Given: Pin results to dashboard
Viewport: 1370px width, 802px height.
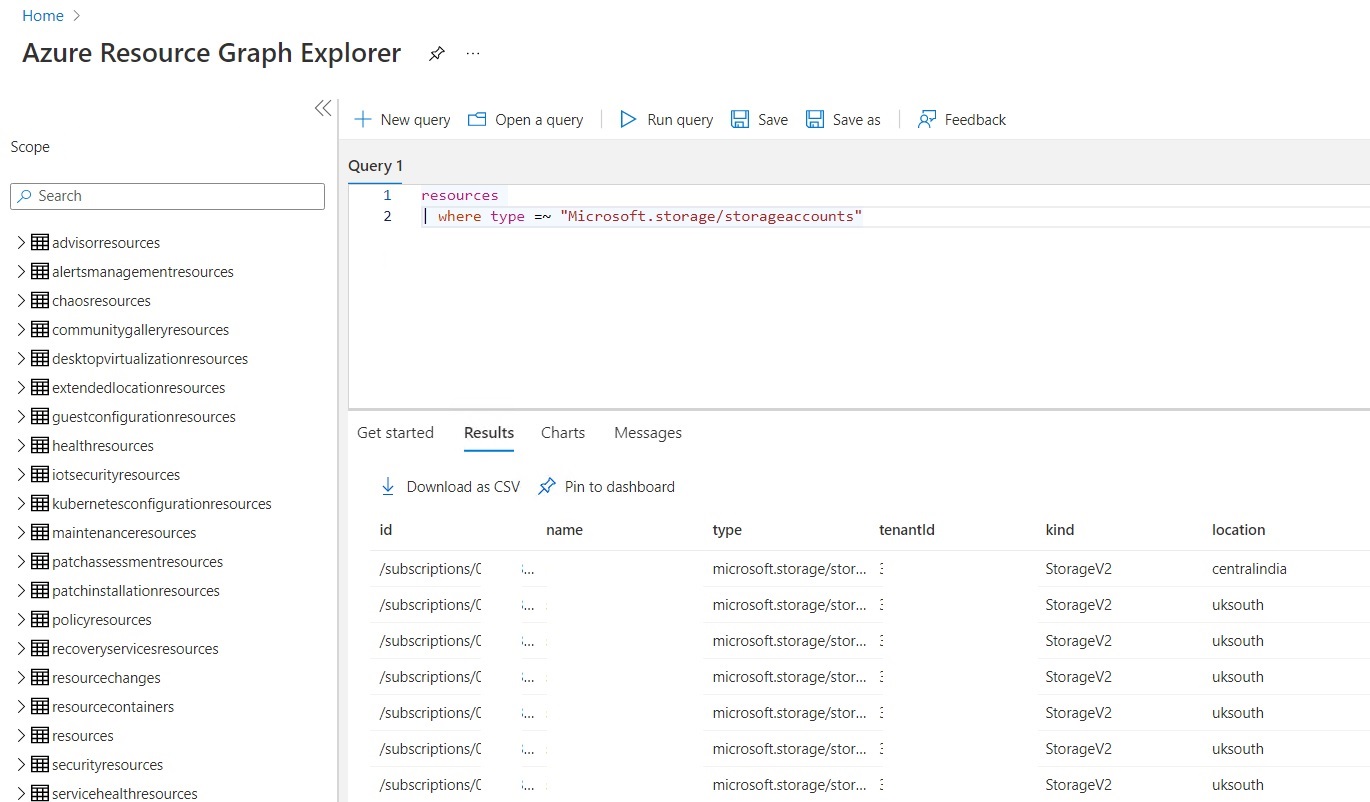Looking at the screenshot, I should pos(607,487).
